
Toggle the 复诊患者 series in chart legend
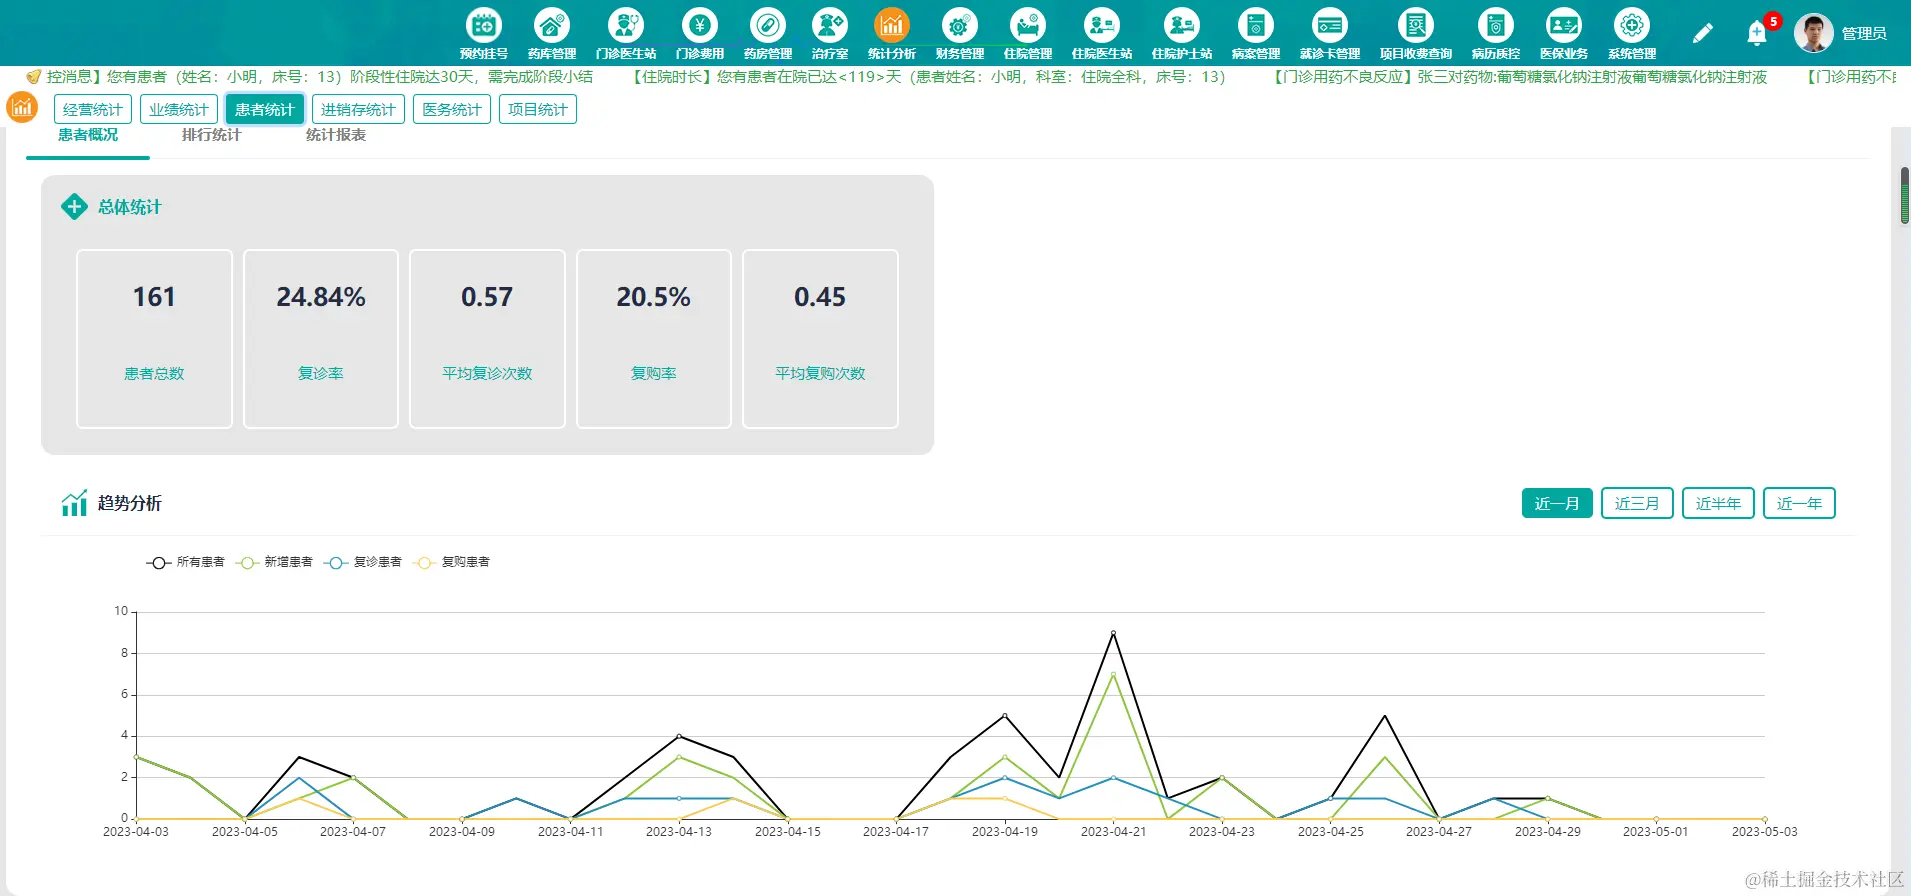[363, 562]
